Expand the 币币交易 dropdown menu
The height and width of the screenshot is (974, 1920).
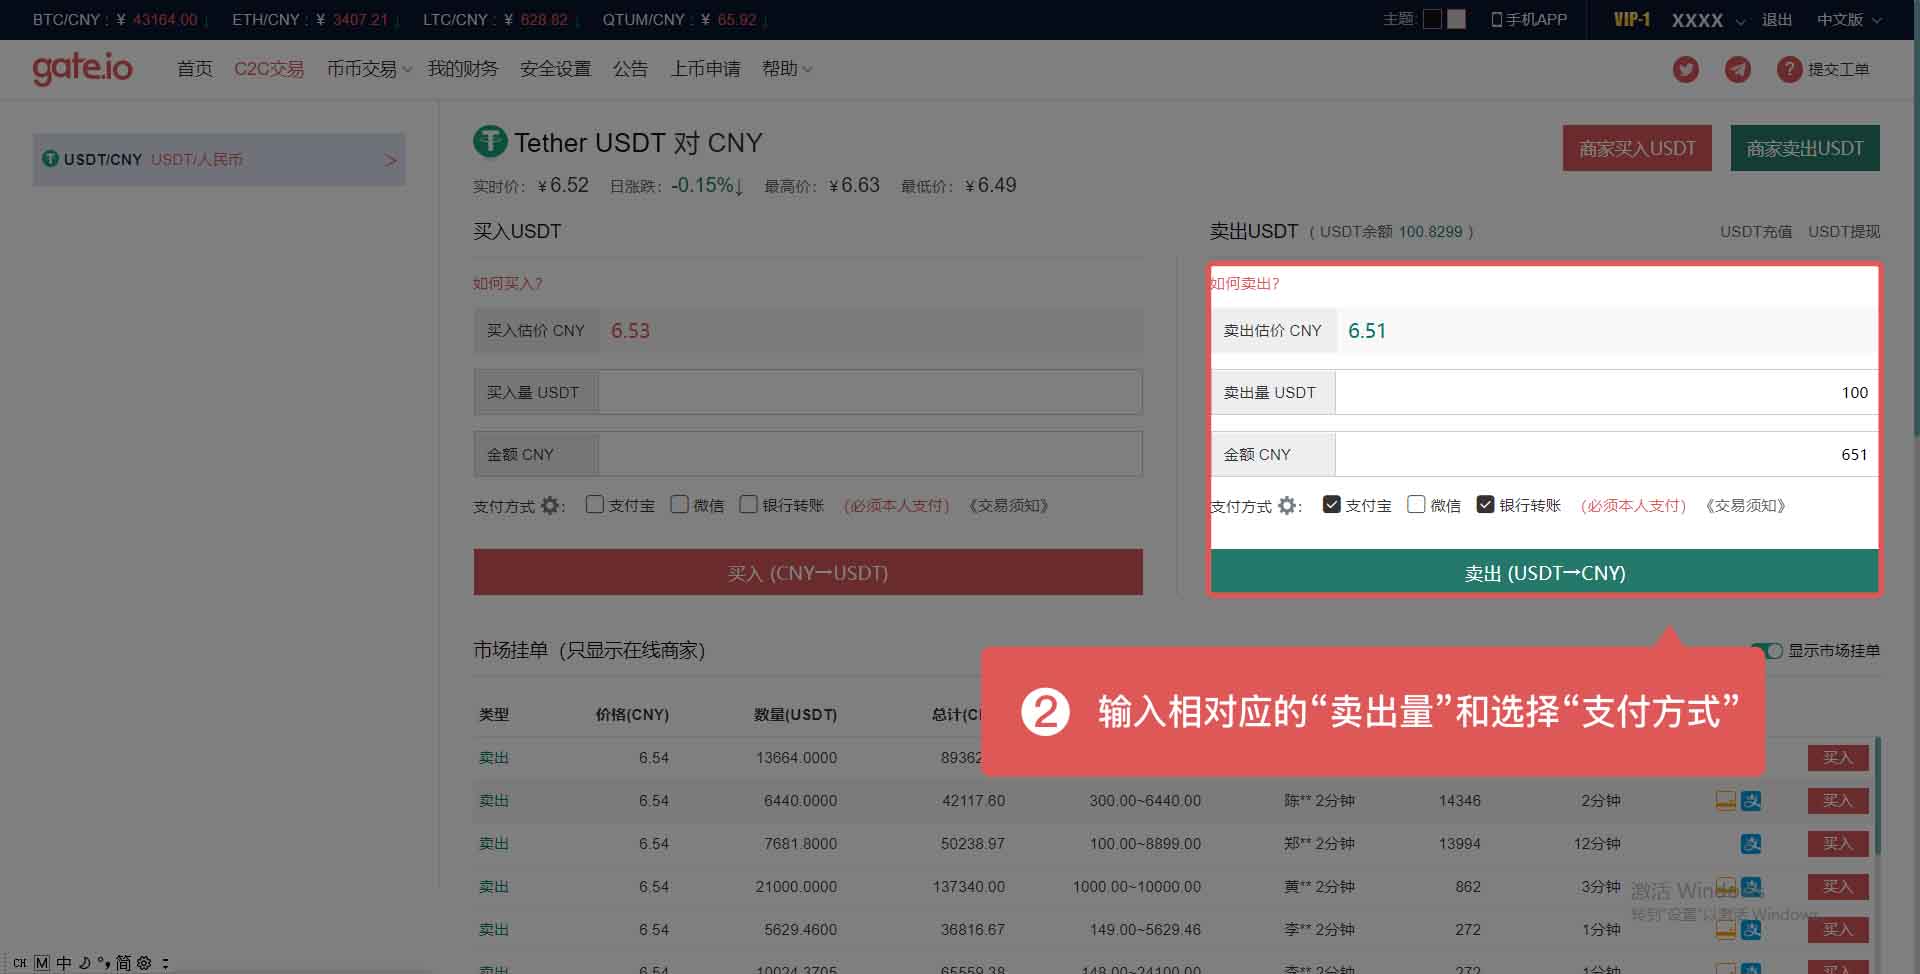[369, 69]
